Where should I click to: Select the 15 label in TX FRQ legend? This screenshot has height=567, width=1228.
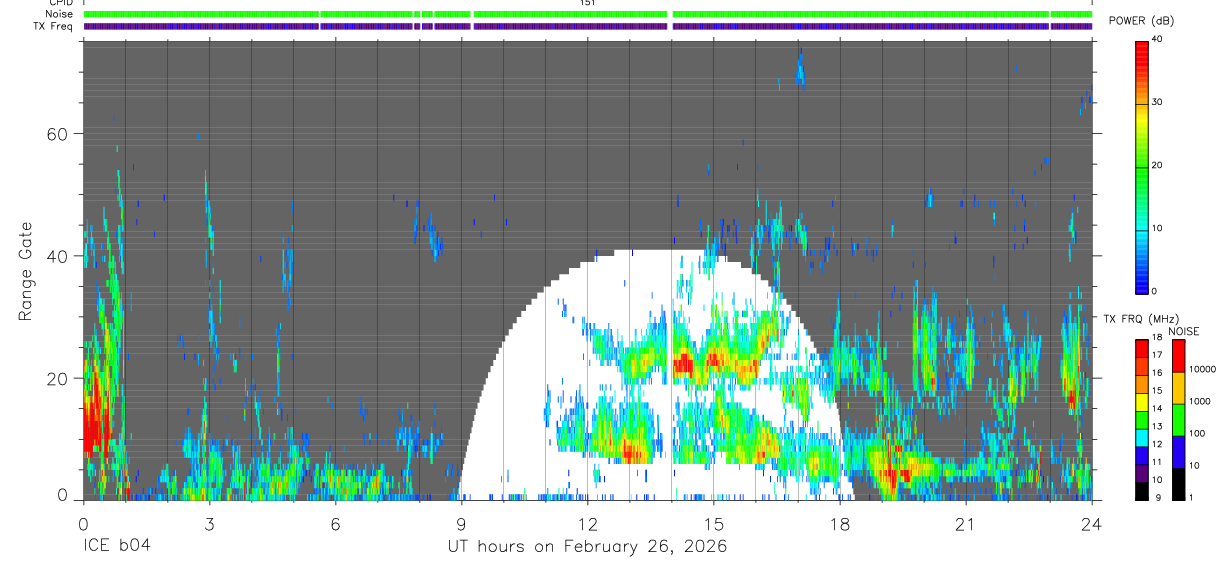click(x=1157, y=391)
